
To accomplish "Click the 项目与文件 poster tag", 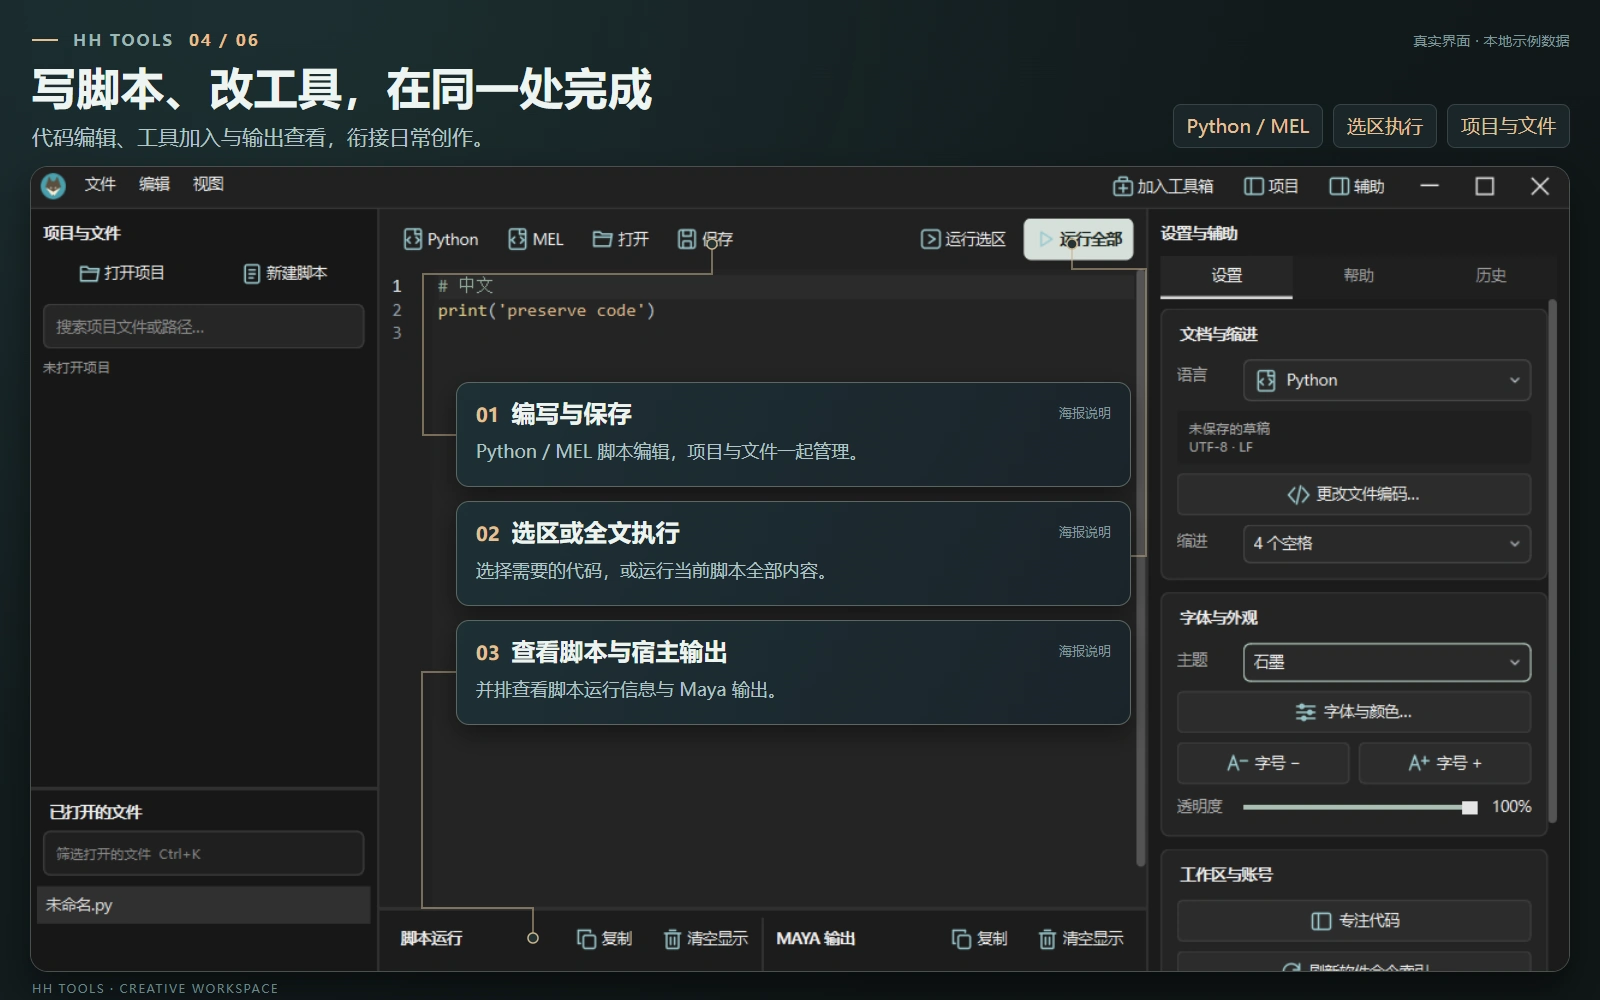I will point(1508,126).
